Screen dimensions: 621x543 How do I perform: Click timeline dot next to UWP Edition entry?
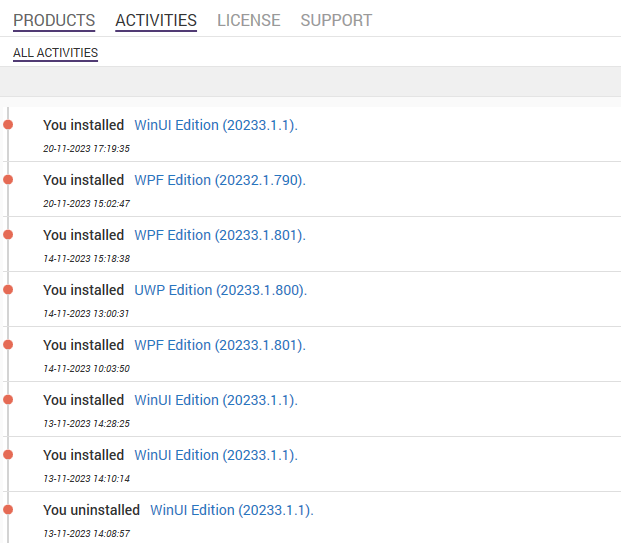[x=8, y=290]
